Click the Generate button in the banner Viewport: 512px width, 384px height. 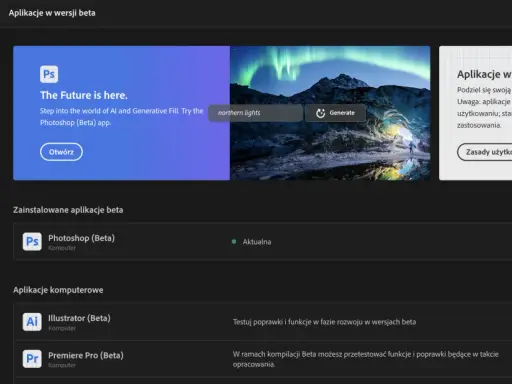click(335, 113)
